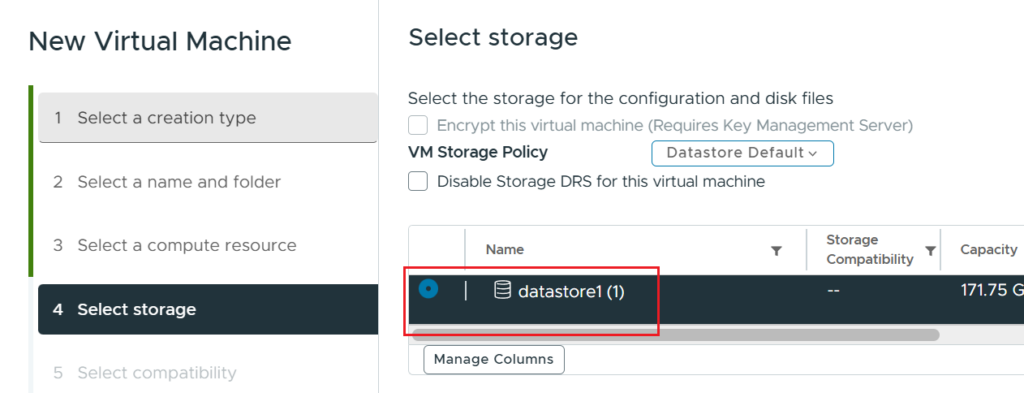This screenshot has width=1024, height=393.
Task: Sort by Storage Compatibility column header
Action: tap(869, 249)
